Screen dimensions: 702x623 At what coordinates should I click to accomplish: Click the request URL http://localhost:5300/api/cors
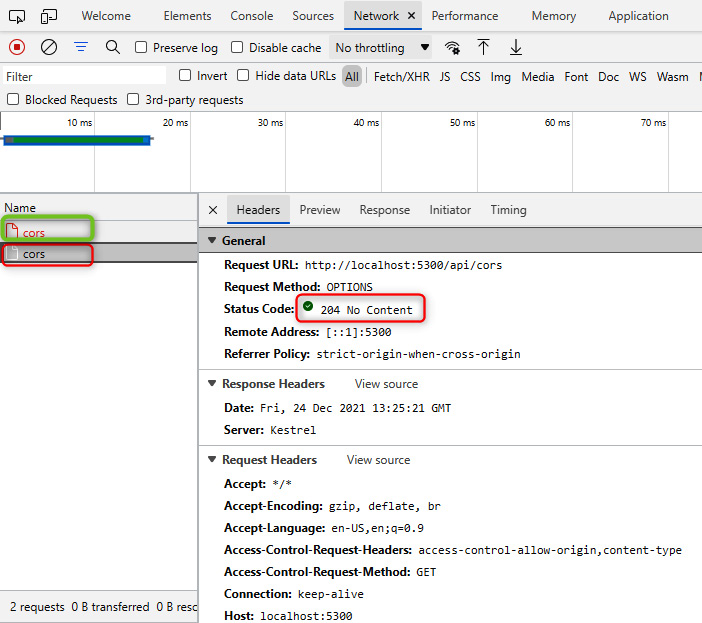403,265
